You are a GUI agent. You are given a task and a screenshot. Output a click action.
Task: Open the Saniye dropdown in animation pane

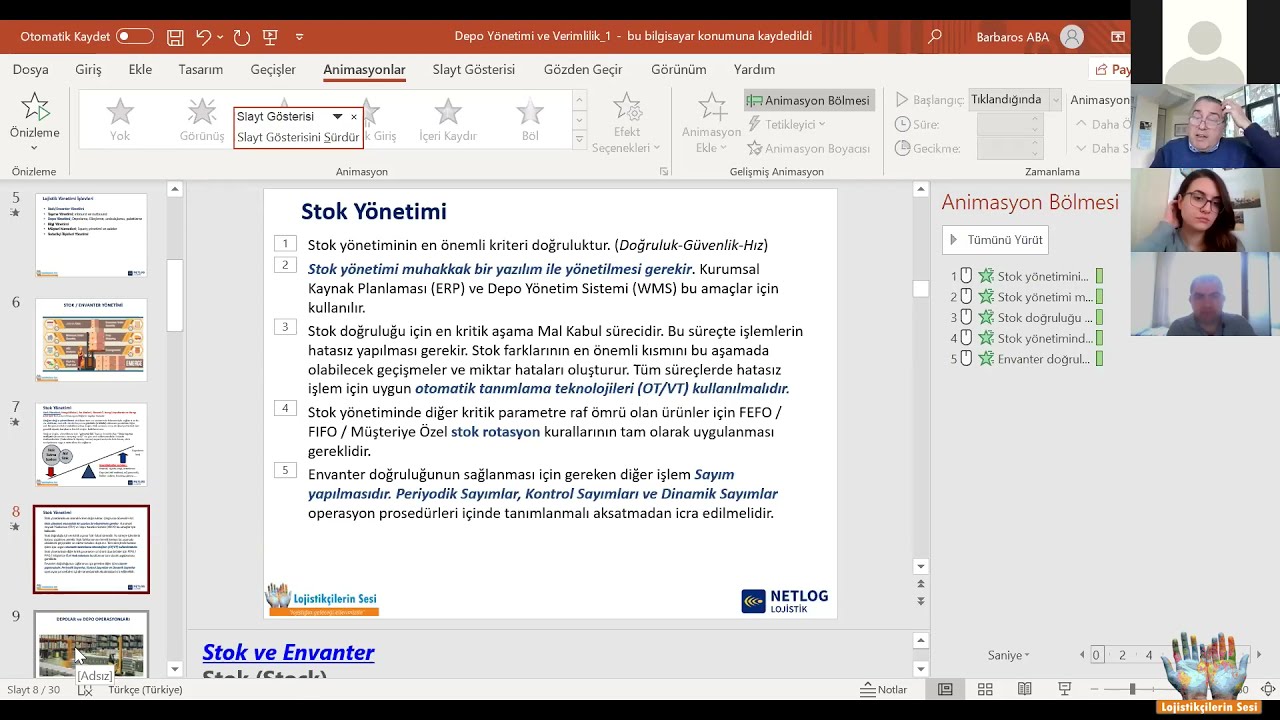coord(1008,655)
